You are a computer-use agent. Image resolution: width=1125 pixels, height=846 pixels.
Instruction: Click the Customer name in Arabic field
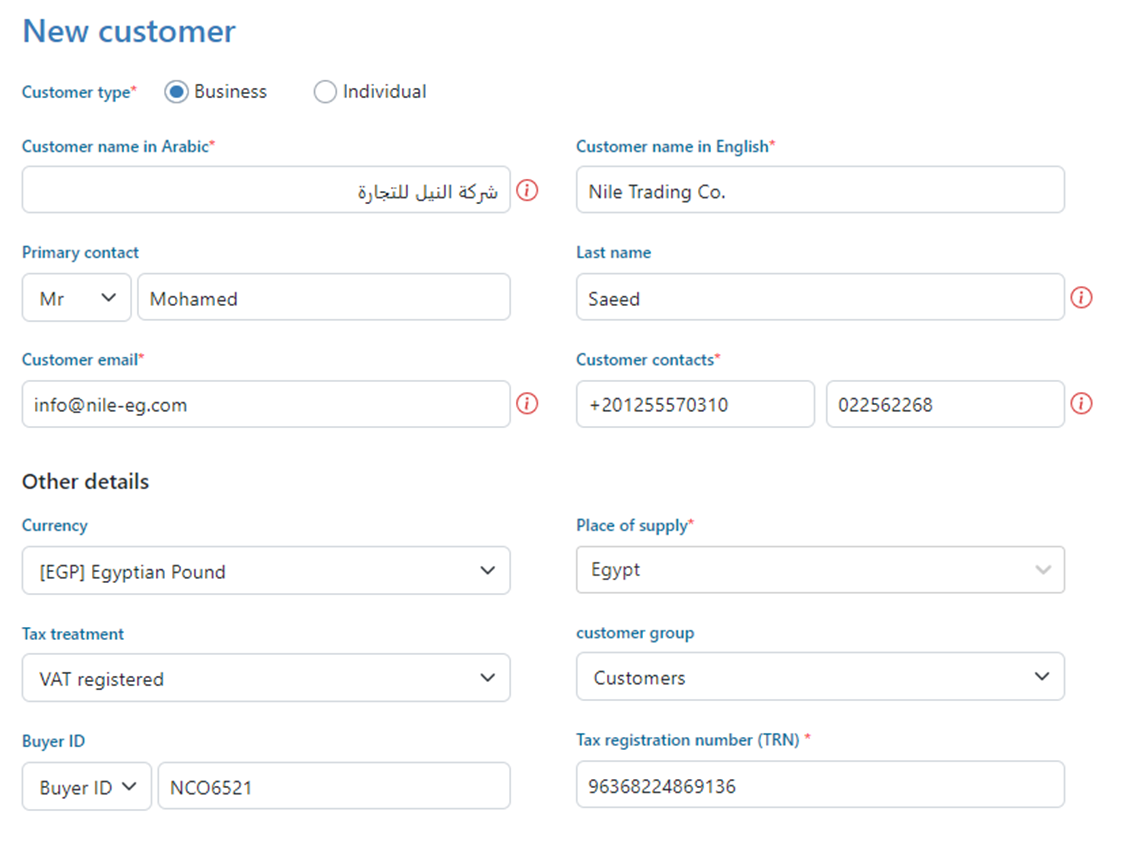click(x=266, y=190)
